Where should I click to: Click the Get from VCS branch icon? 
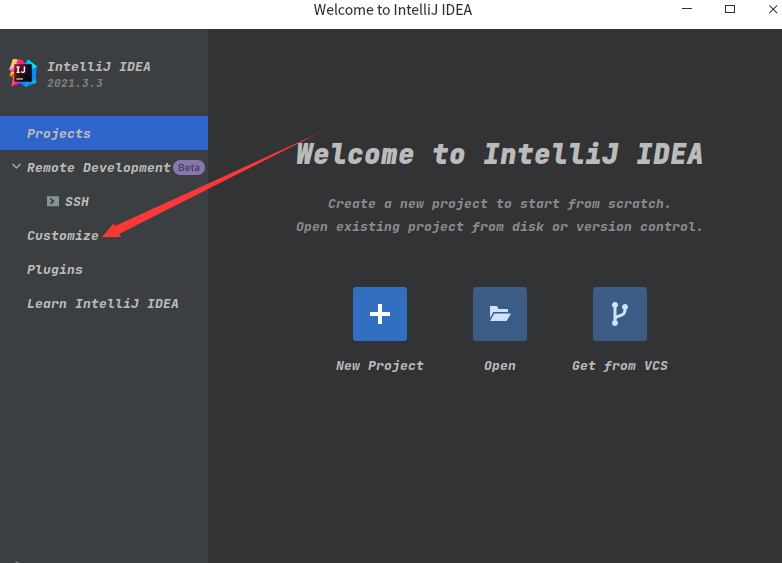620,314
